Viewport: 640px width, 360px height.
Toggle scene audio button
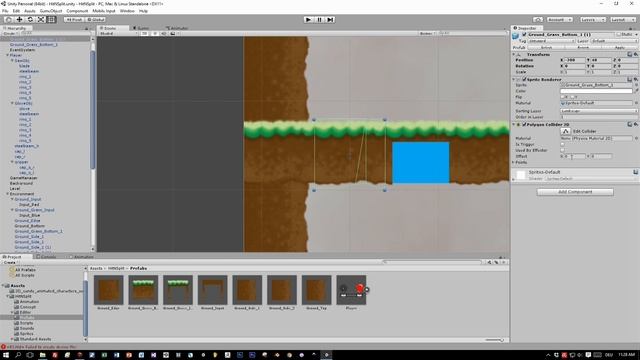(x=164, y=33)
